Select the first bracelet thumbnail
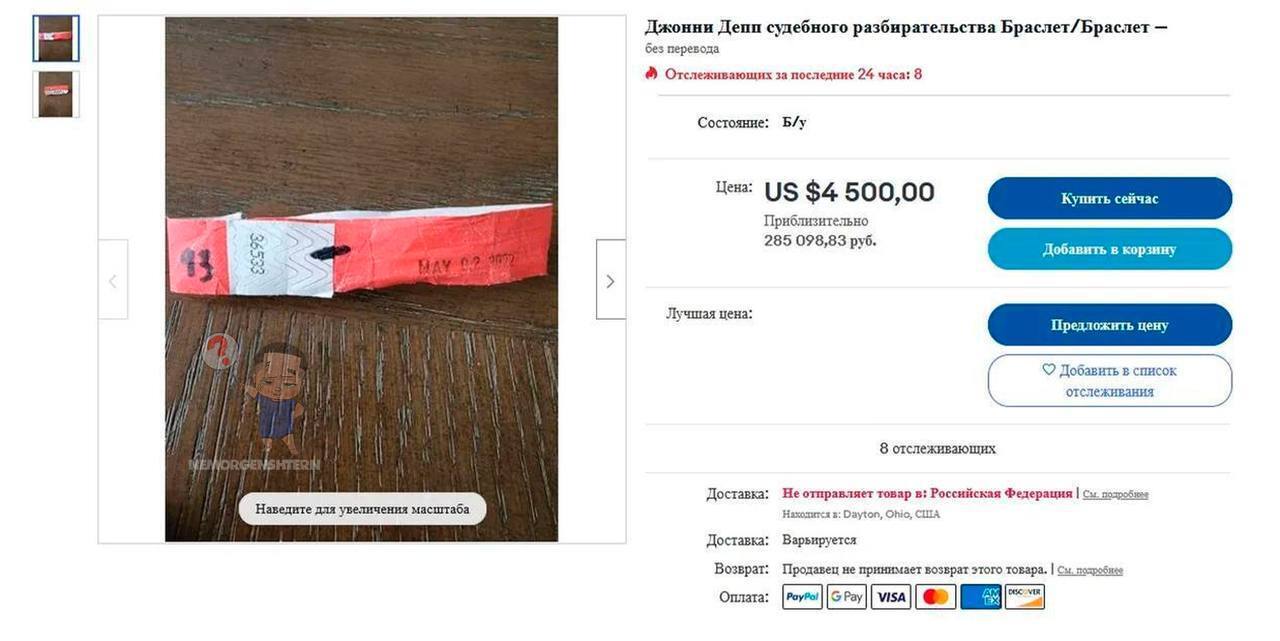Screen dimensions: 1280x641 pyautogui.click(x=55, y=38)
